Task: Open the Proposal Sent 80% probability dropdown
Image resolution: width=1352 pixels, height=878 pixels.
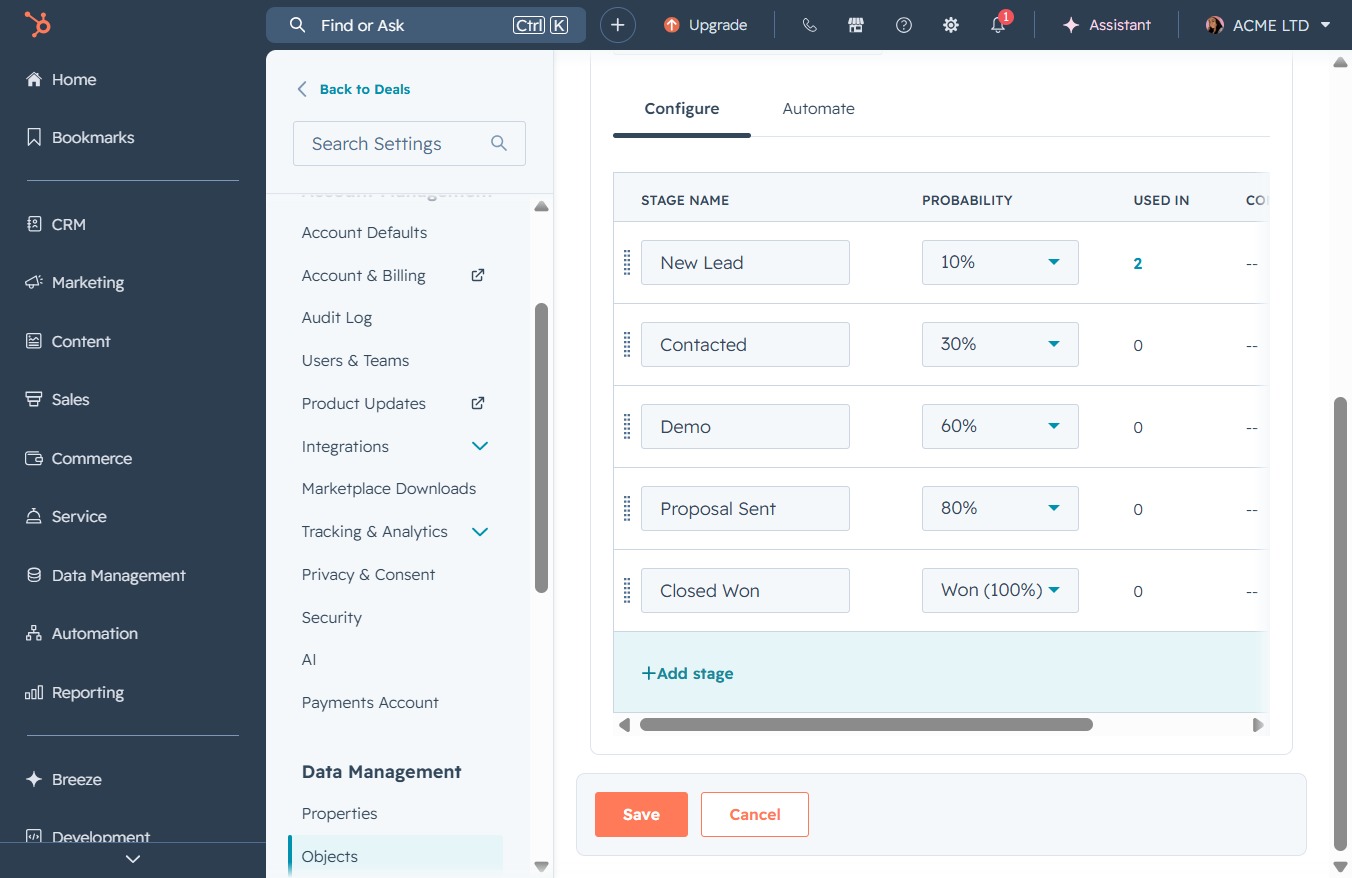Action: pyautogui.click(x=1000, y=508)
